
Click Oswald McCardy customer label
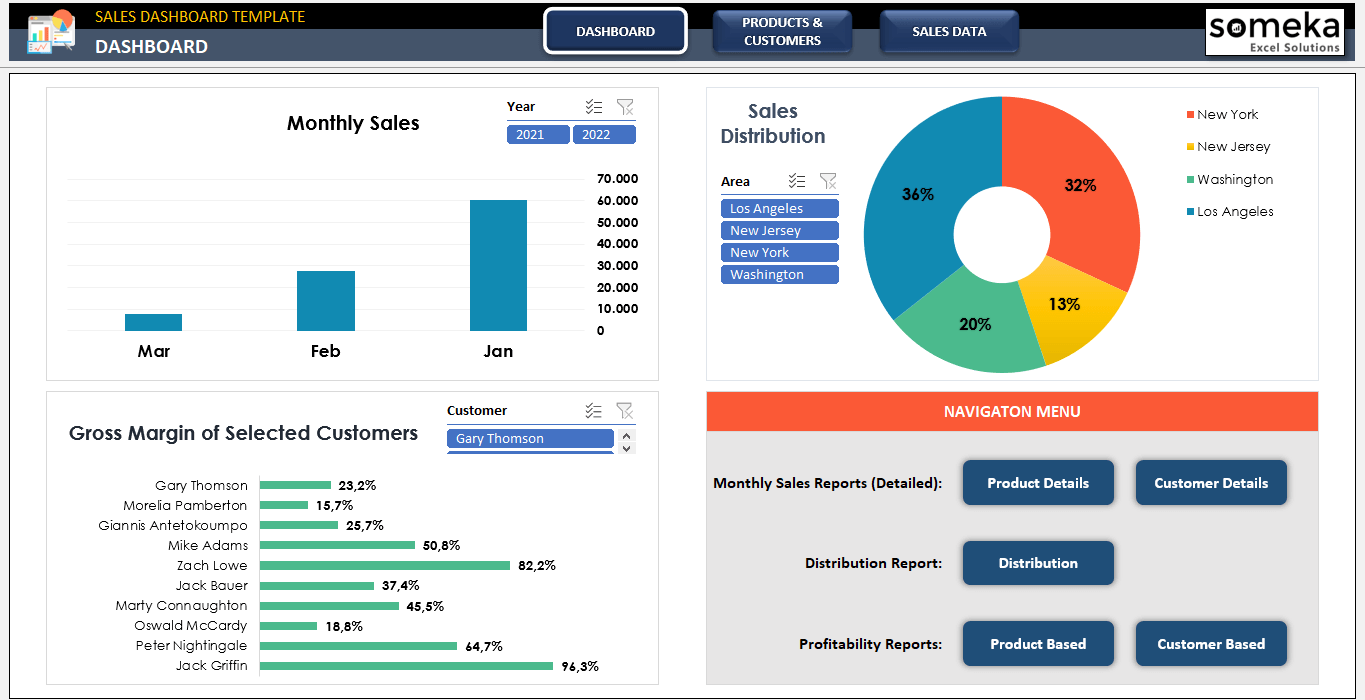tap(191, 625)
